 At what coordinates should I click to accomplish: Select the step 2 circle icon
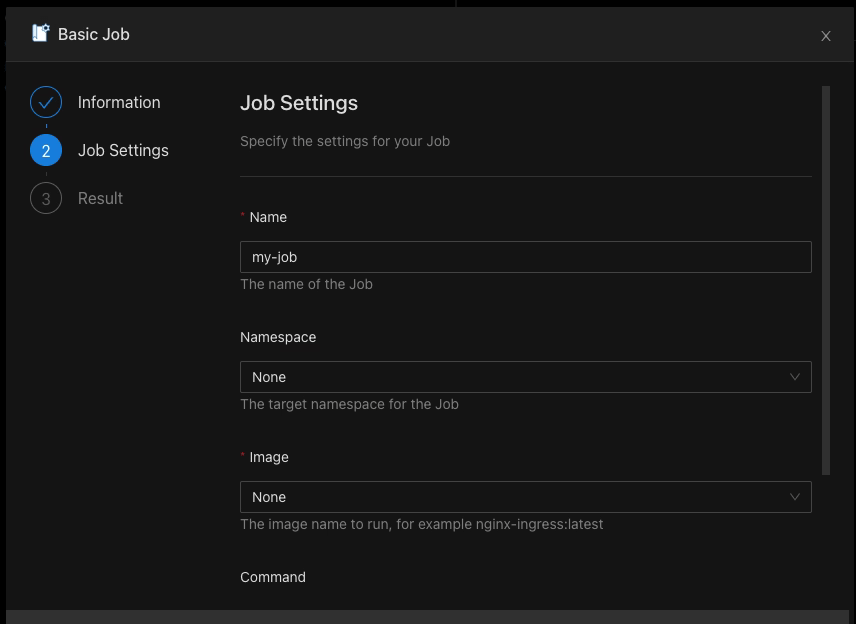pyautogui.click(x=45, y=149)
